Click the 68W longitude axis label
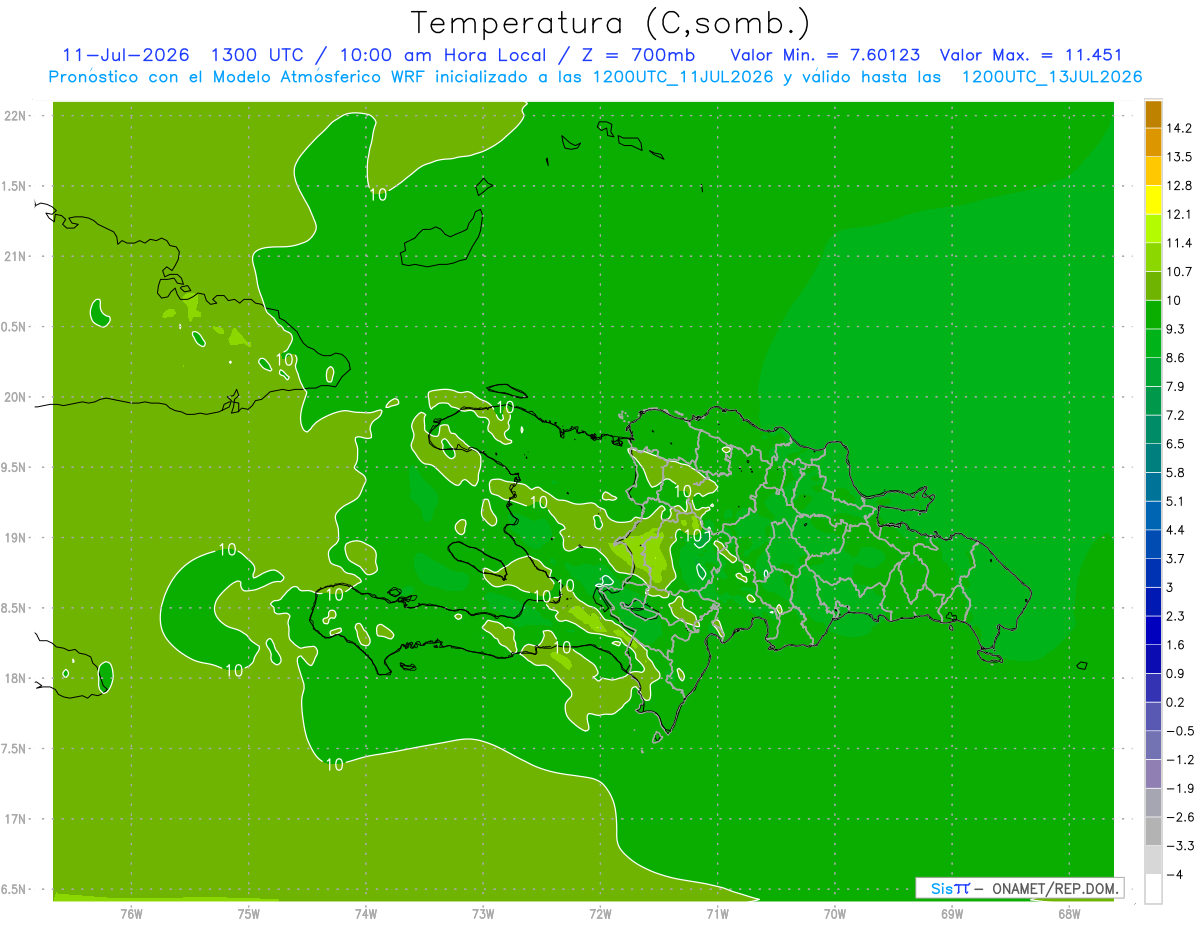Viewport: 1200px width, 927px height. click(1069, 913)
